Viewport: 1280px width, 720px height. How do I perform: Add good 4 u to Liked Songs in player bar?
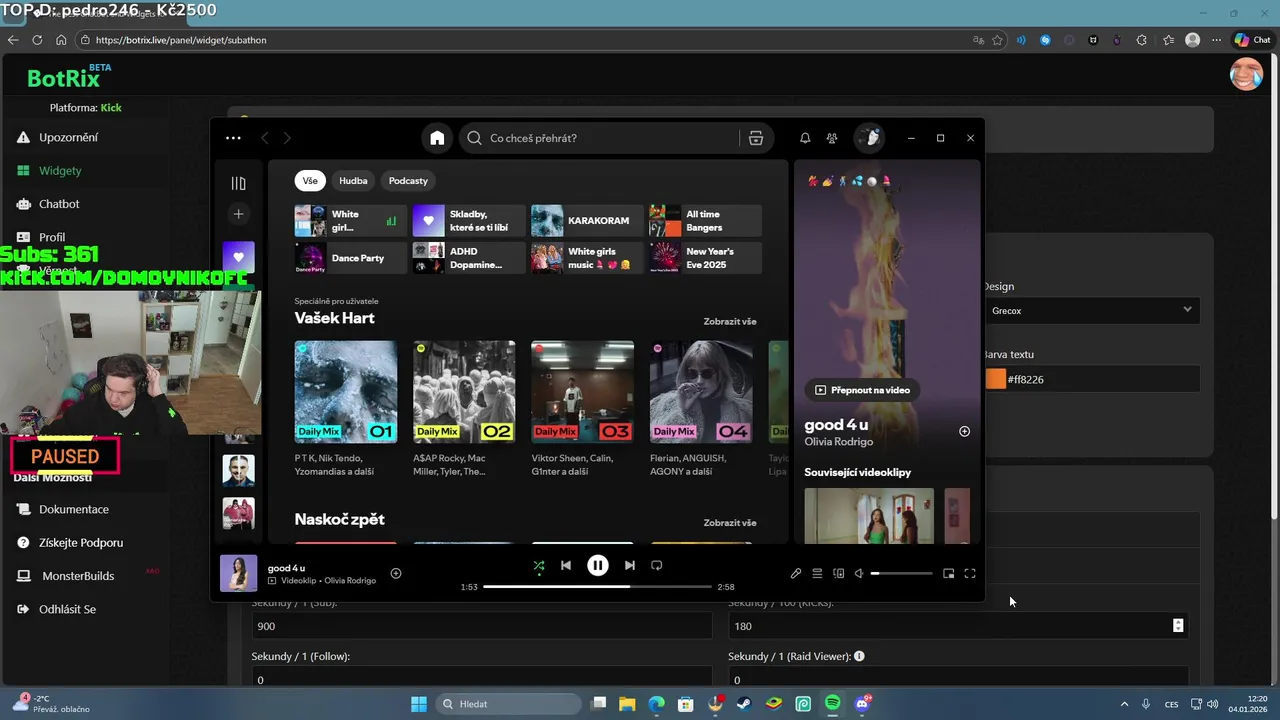point(396,573)
